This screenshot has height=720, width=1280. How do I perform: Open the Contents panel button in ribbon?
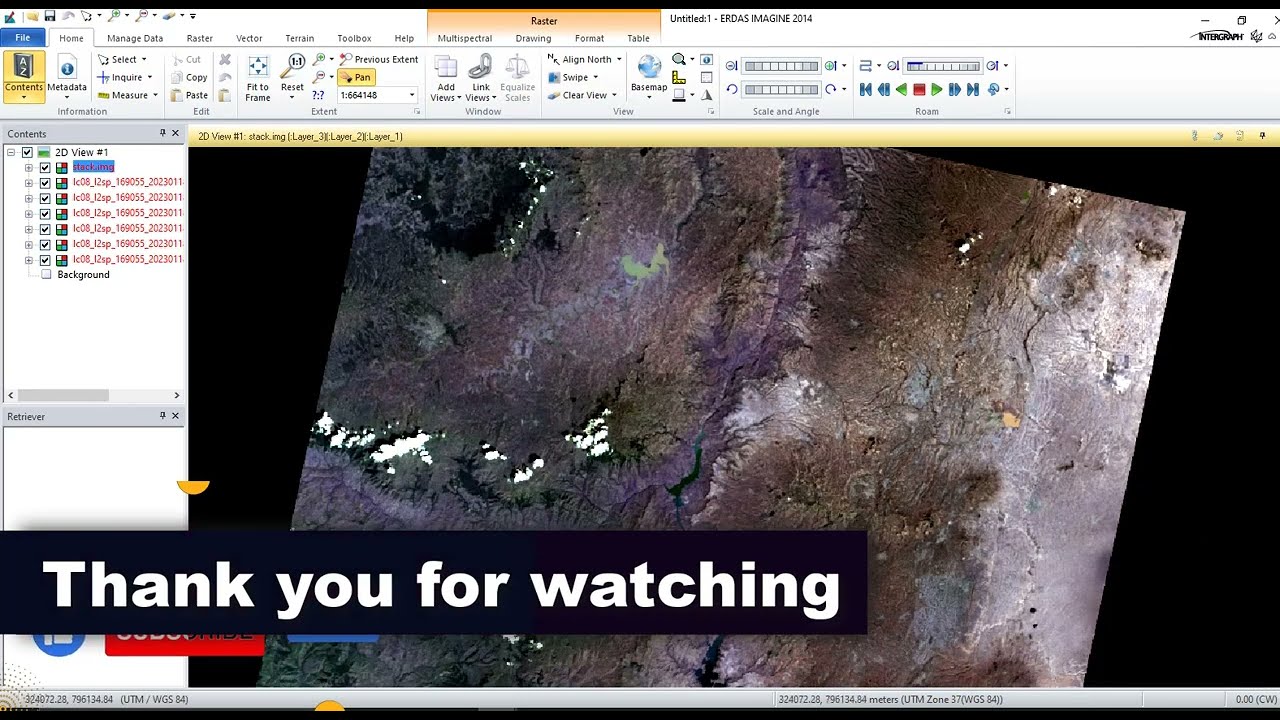(x=23, y=77)
